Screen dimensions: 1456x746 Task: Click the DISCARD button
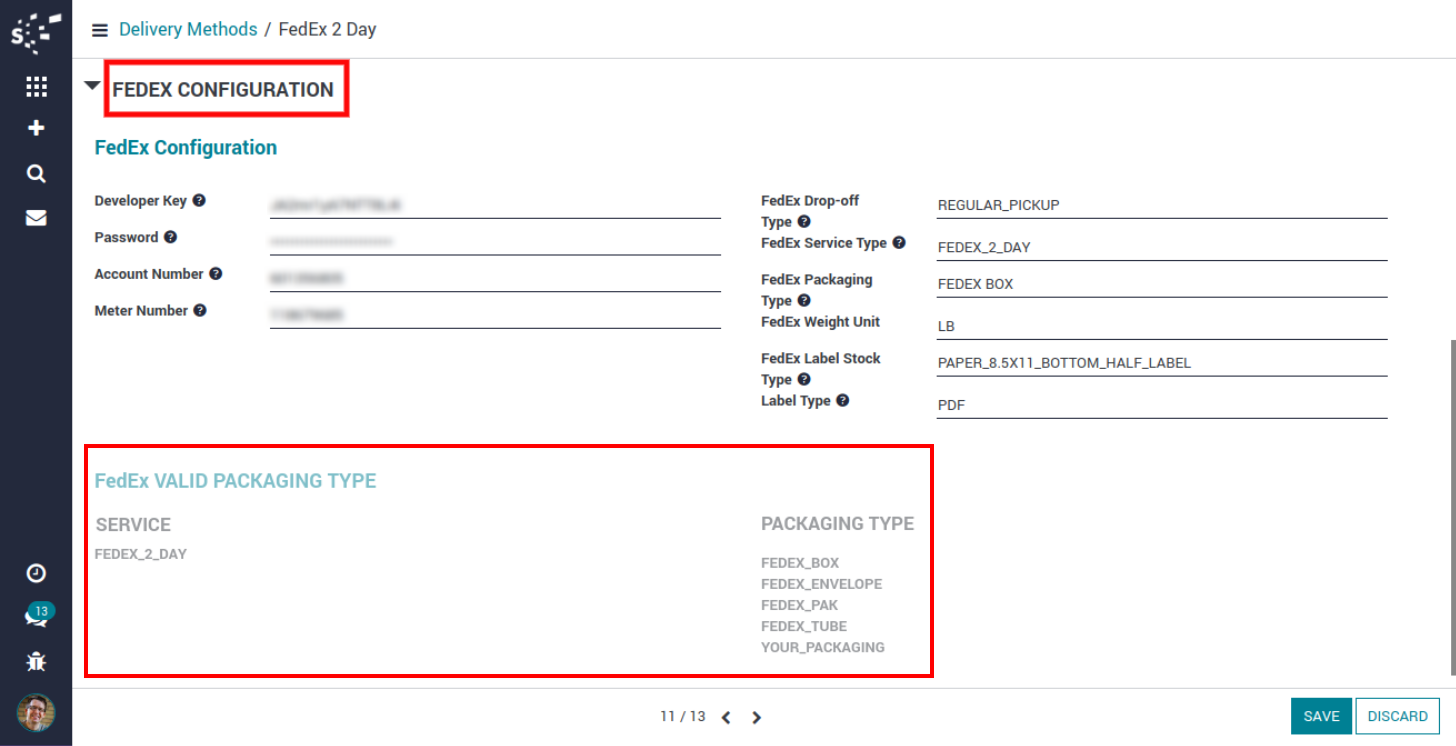click(1397, 716)
